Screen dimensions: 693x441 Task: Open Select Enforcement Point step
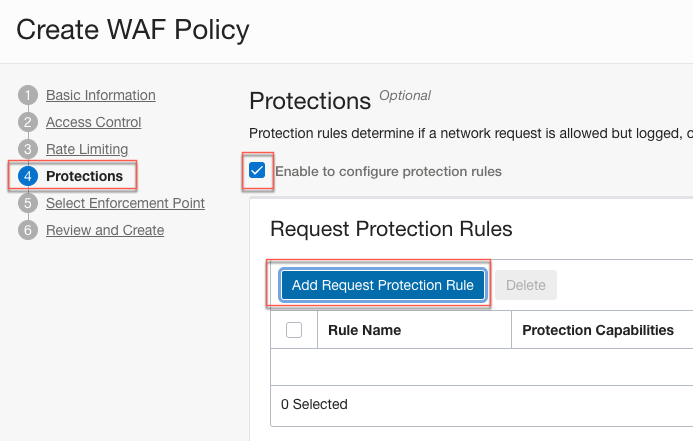pos(125,203)
